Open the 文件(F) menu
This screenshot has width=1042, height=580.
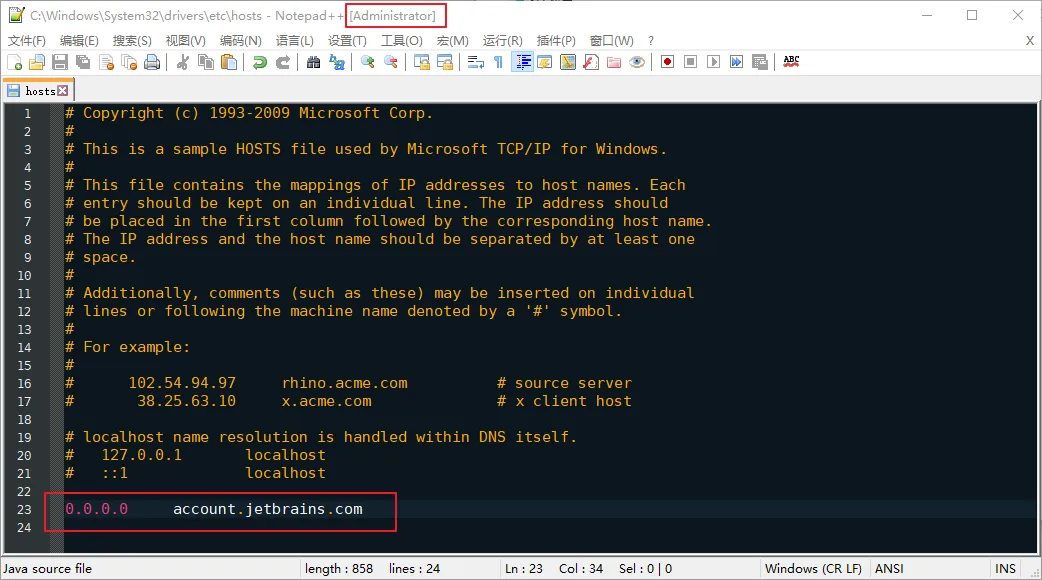[x=27, y=41]
